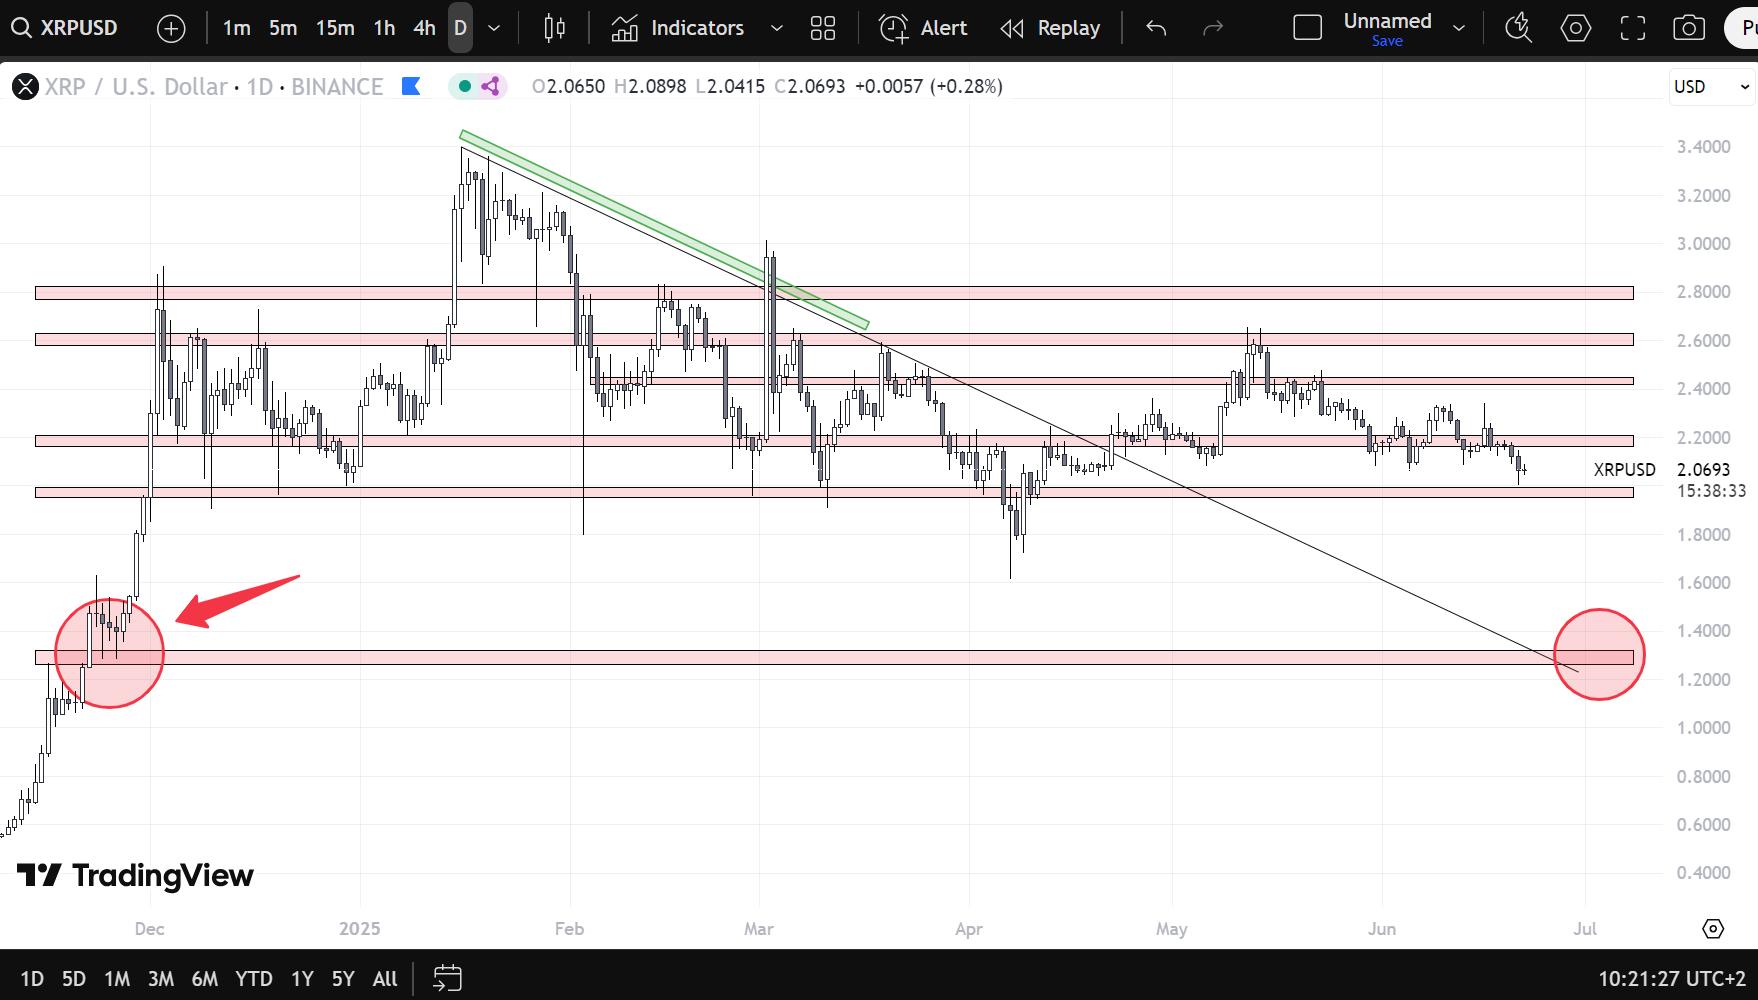Click the 2025 label on the time axis
This screenshot has height=1000, width=1758.
tap(359, 928)
